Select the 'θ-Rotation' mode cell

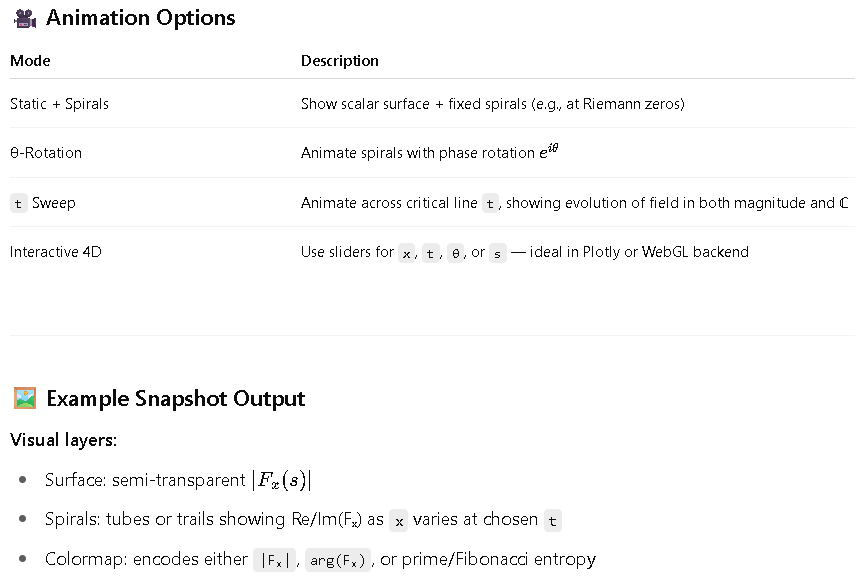pos(46,152)
